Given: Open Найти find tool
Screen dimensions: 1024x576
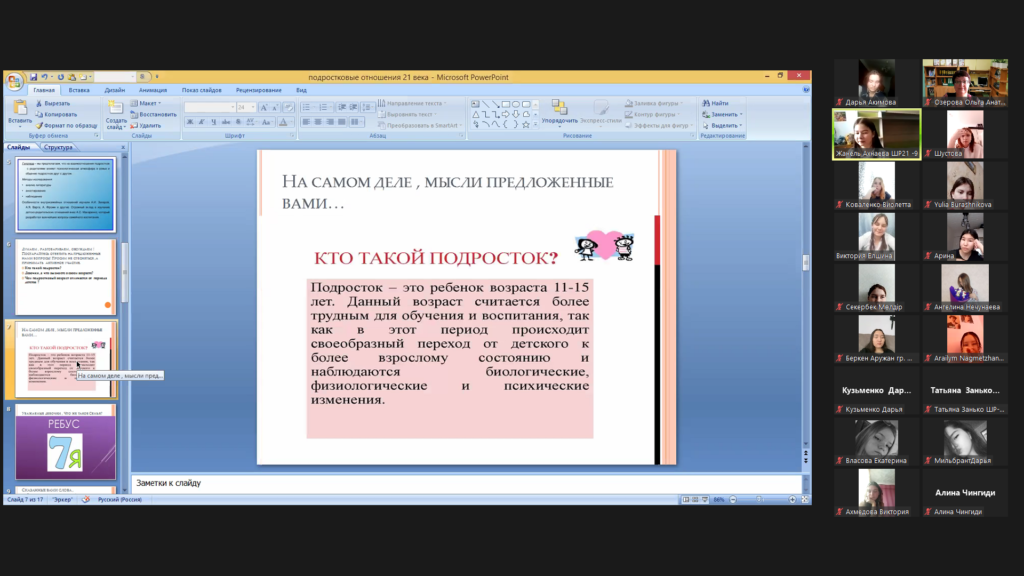Looking at the screenshot, I should (715, 103).
